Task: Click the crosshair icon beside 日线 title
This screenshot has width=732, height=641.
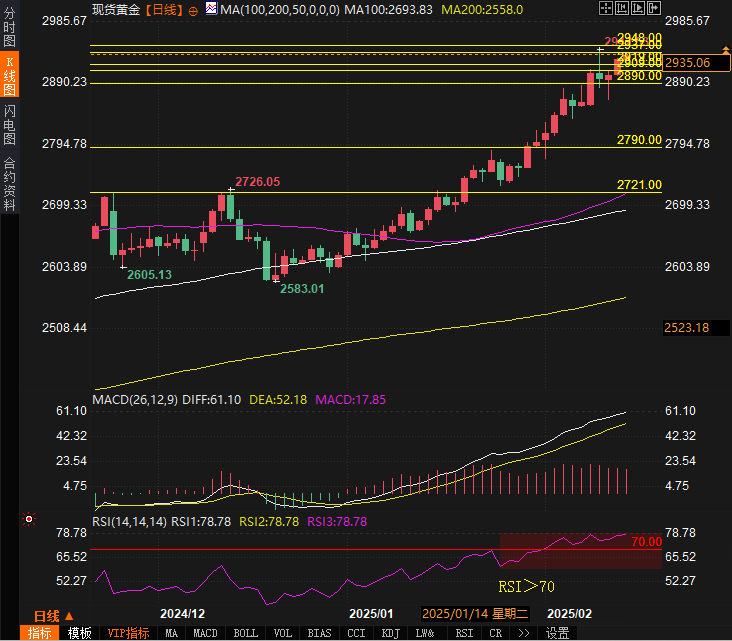Action: [194, 9]
